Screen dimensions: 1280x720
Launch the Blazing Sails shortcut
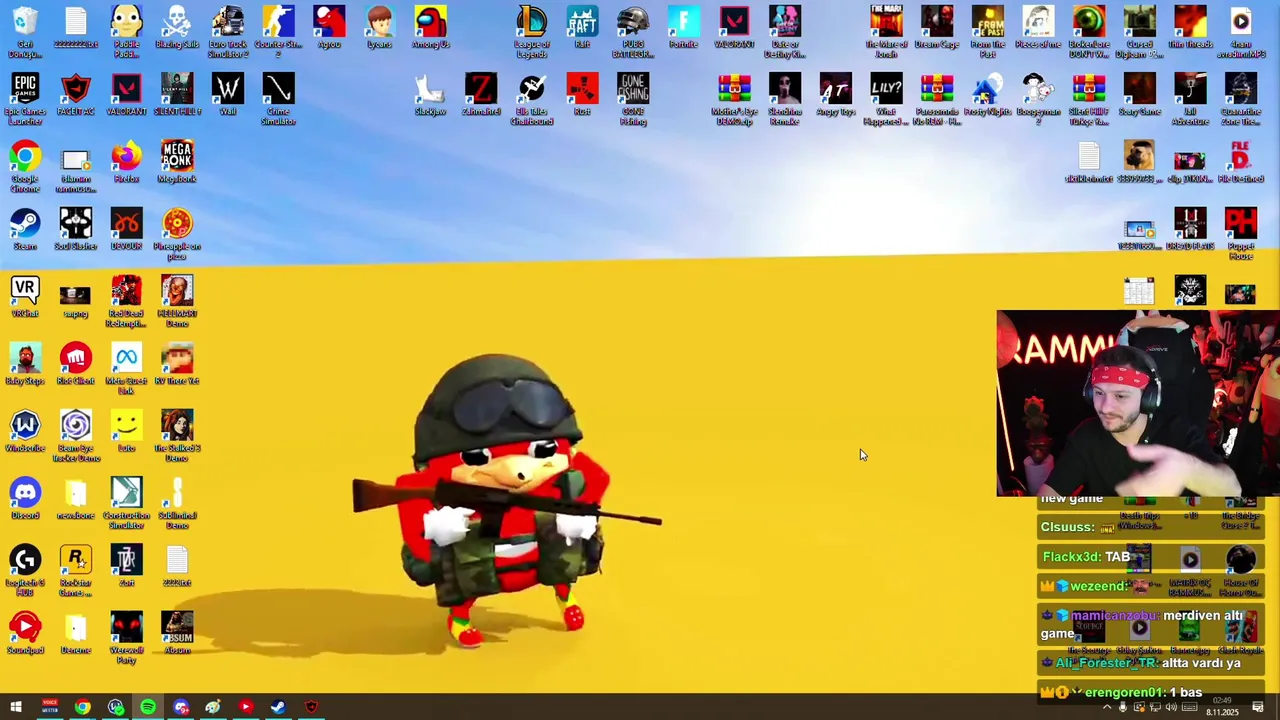(177, 28)
